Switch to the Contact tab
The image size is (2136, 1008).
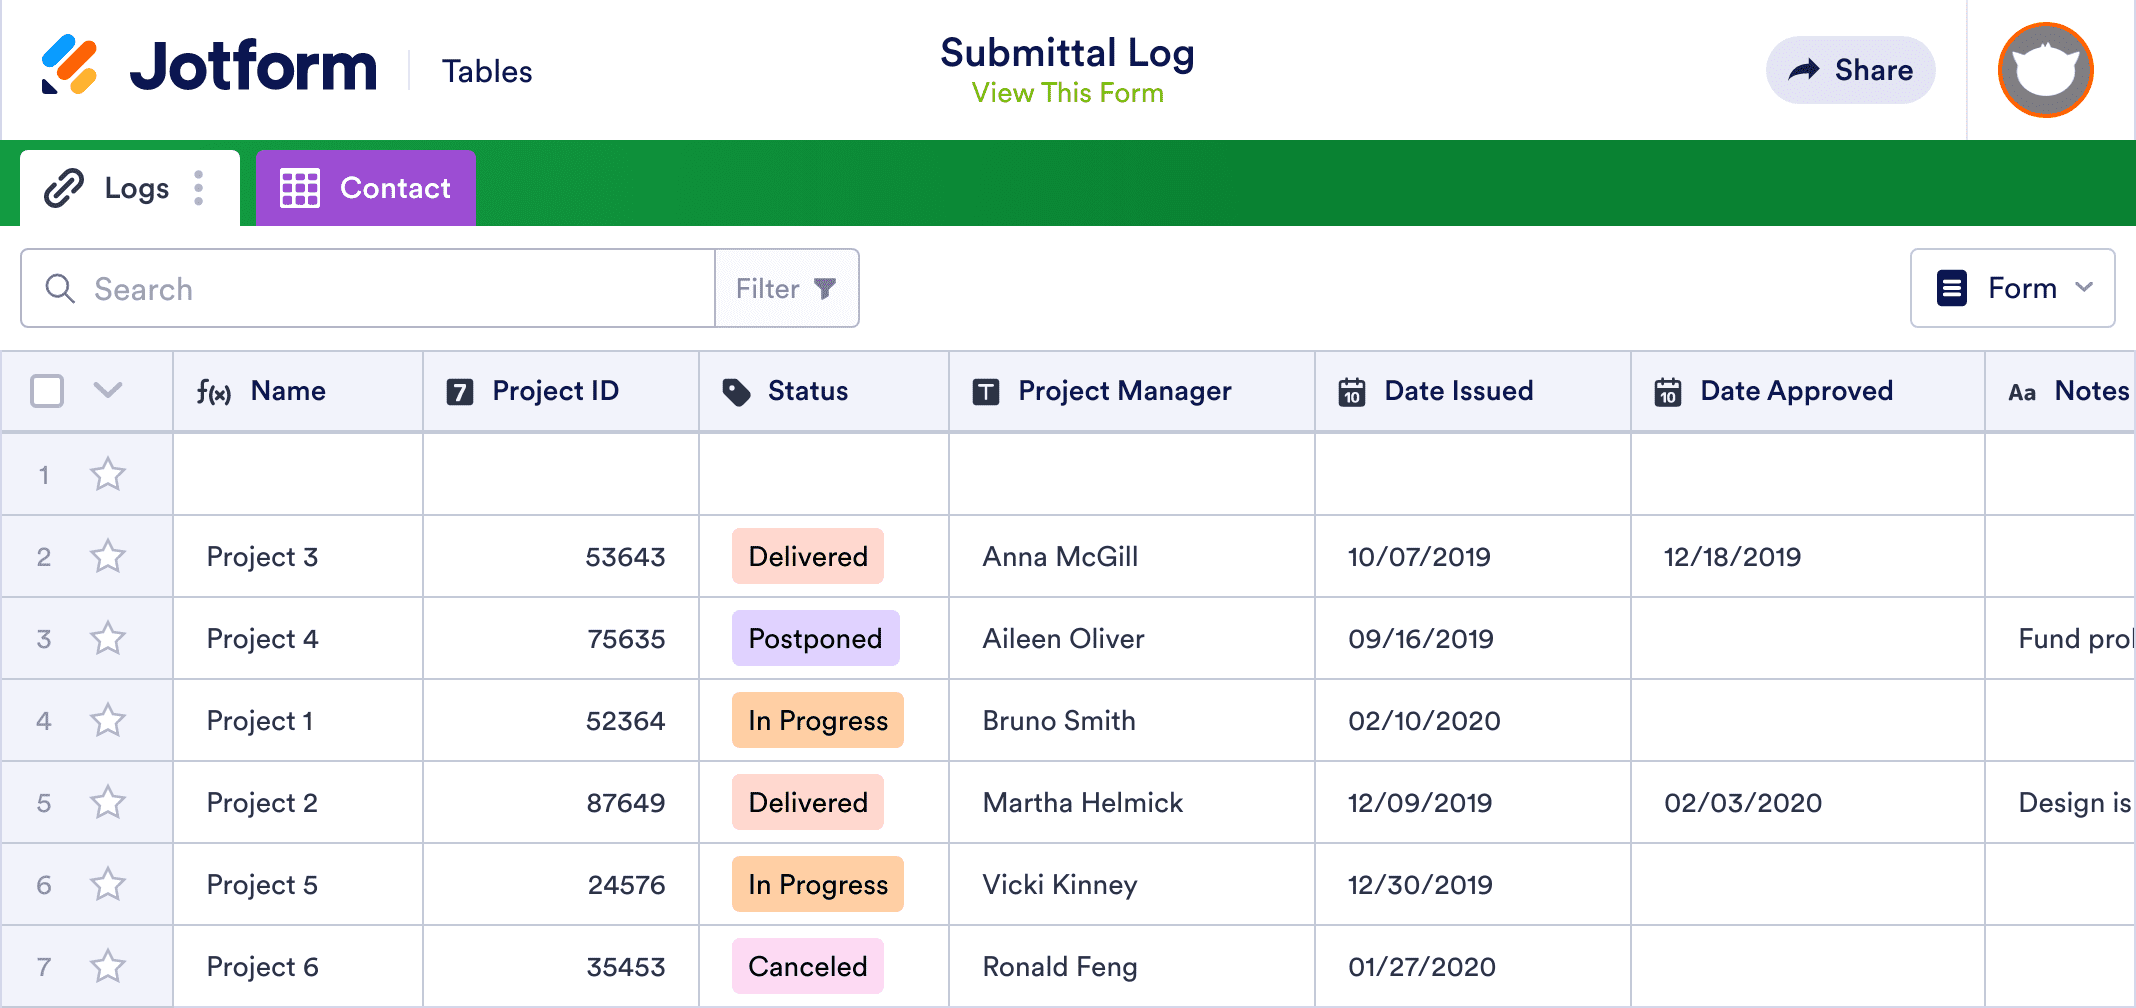click(366, 188)
